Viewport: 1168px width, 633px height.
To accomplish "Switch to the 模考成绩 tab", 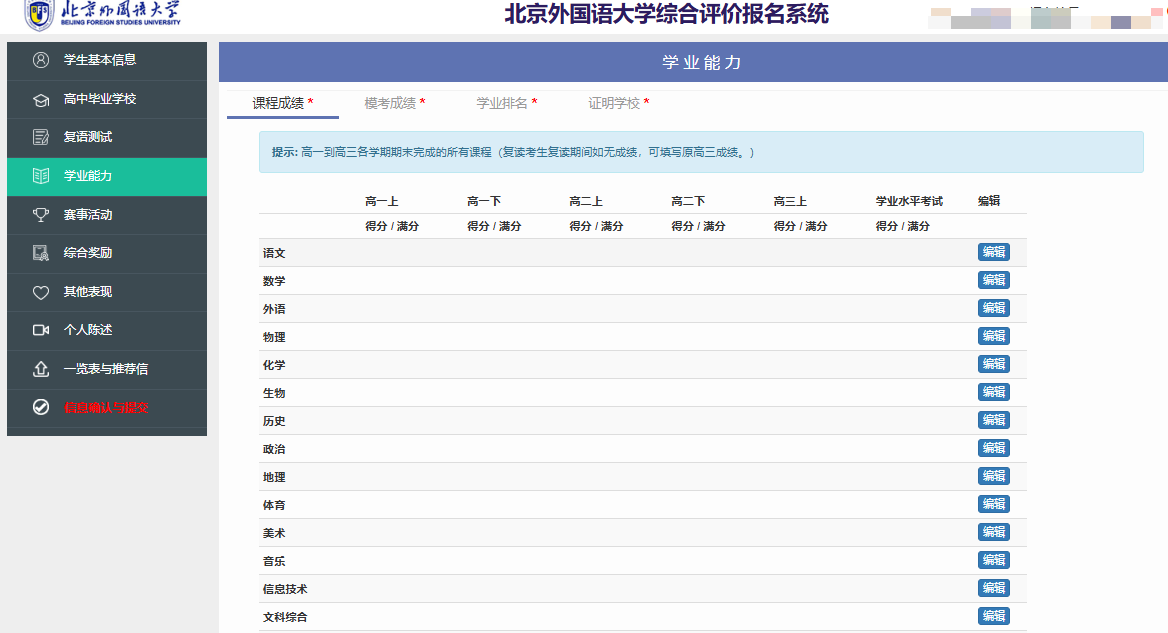I will 395,103.
